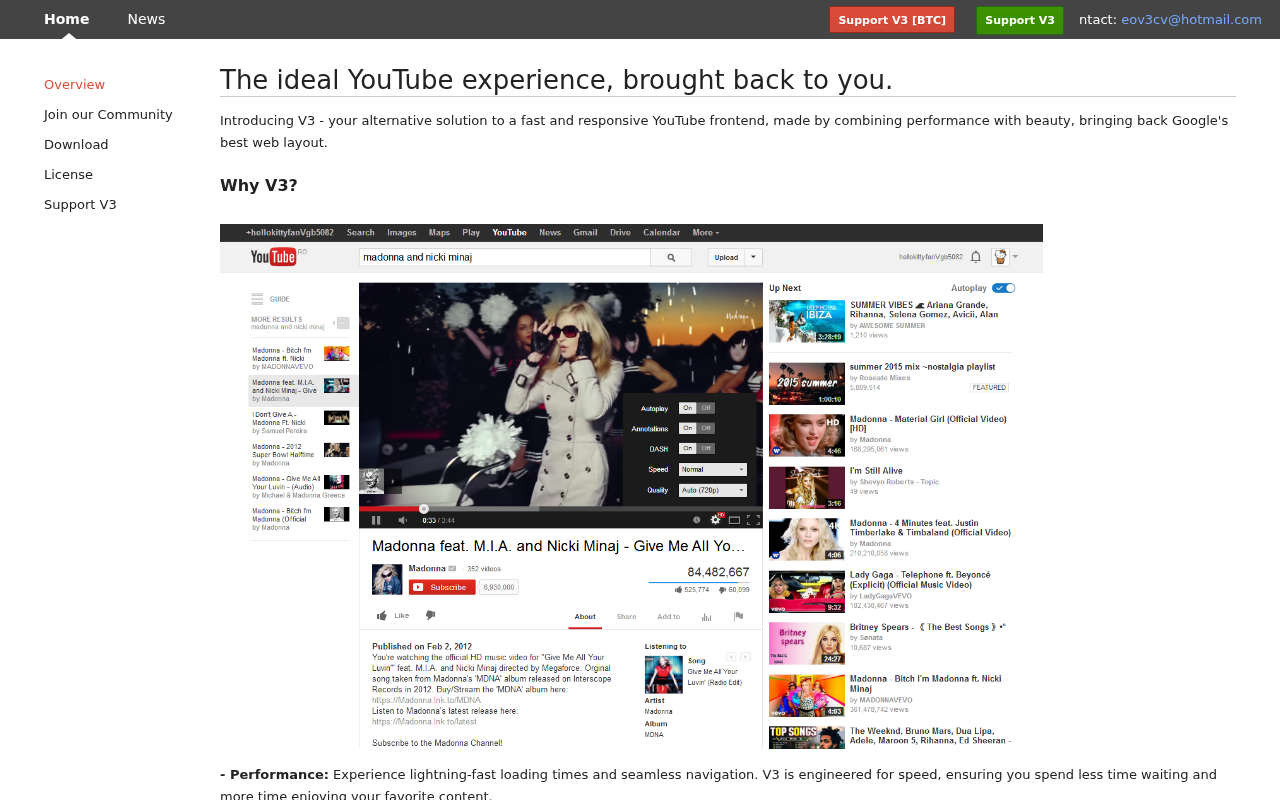
Task: Click the channel watermark thumbnail in the player
Action: (x=371, y=481)
